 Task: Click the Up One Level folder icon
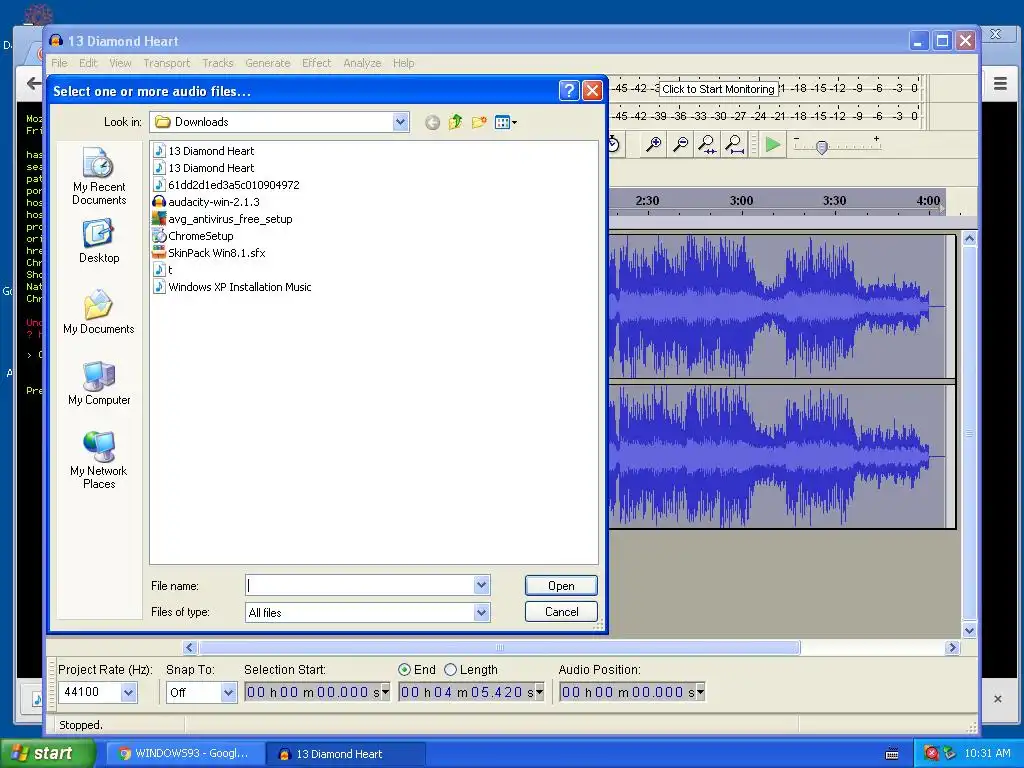click(455, 122)
